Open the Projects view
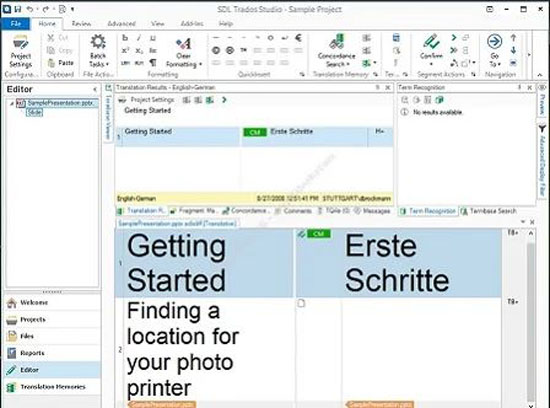Image resolution: width=550 pixels, height=408 pixels. pos(53,319)
